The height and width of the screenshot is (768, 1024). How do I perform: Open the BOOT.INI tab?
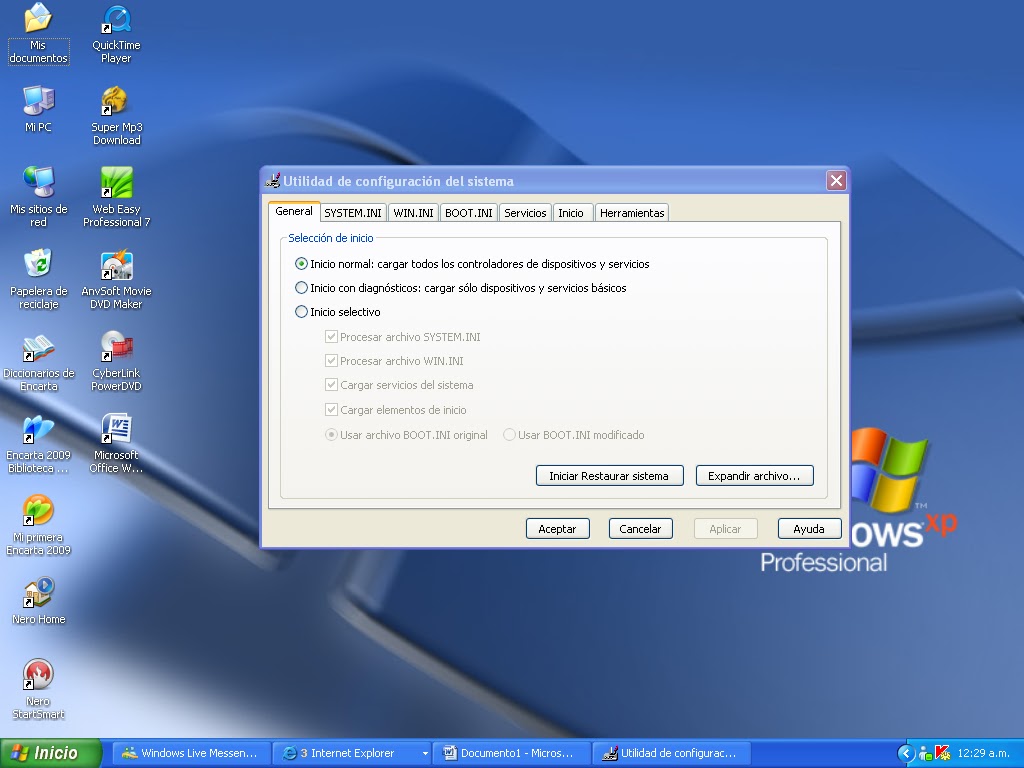click(468, 212)
